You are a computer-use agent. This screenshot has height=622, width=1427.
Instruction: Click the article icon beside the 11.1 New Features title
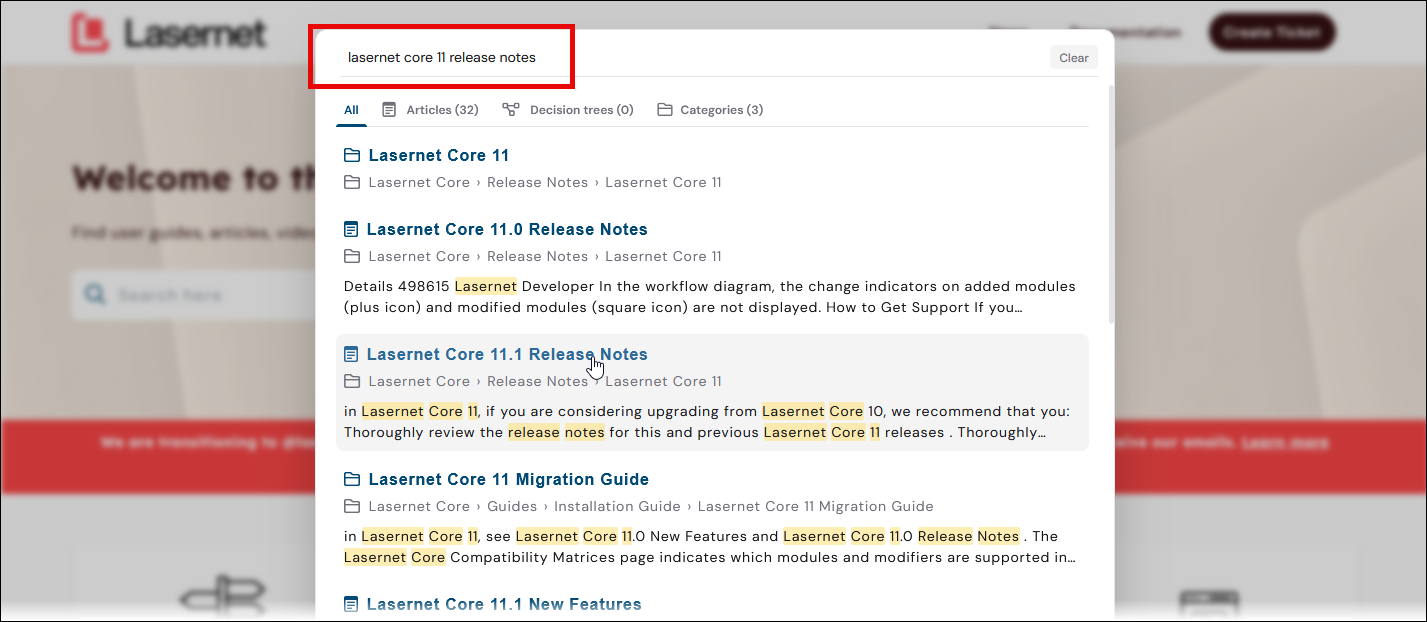[351, 604]
